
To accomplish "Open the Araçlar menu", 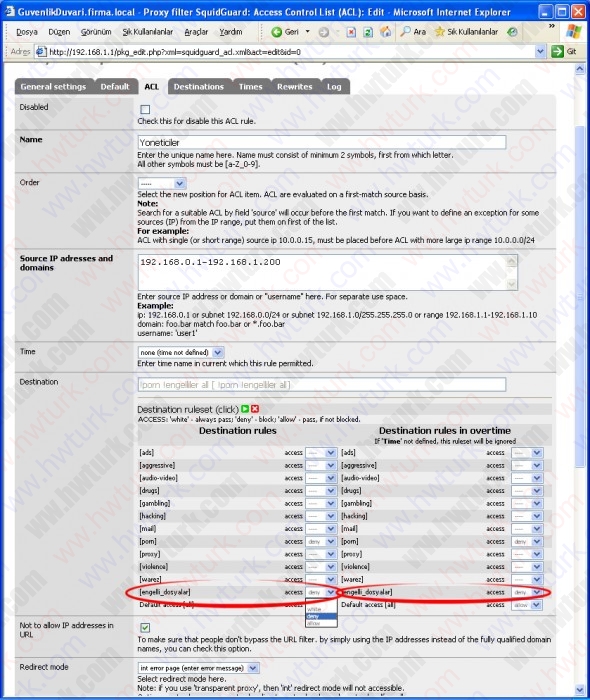I will [x=196, y=32].
